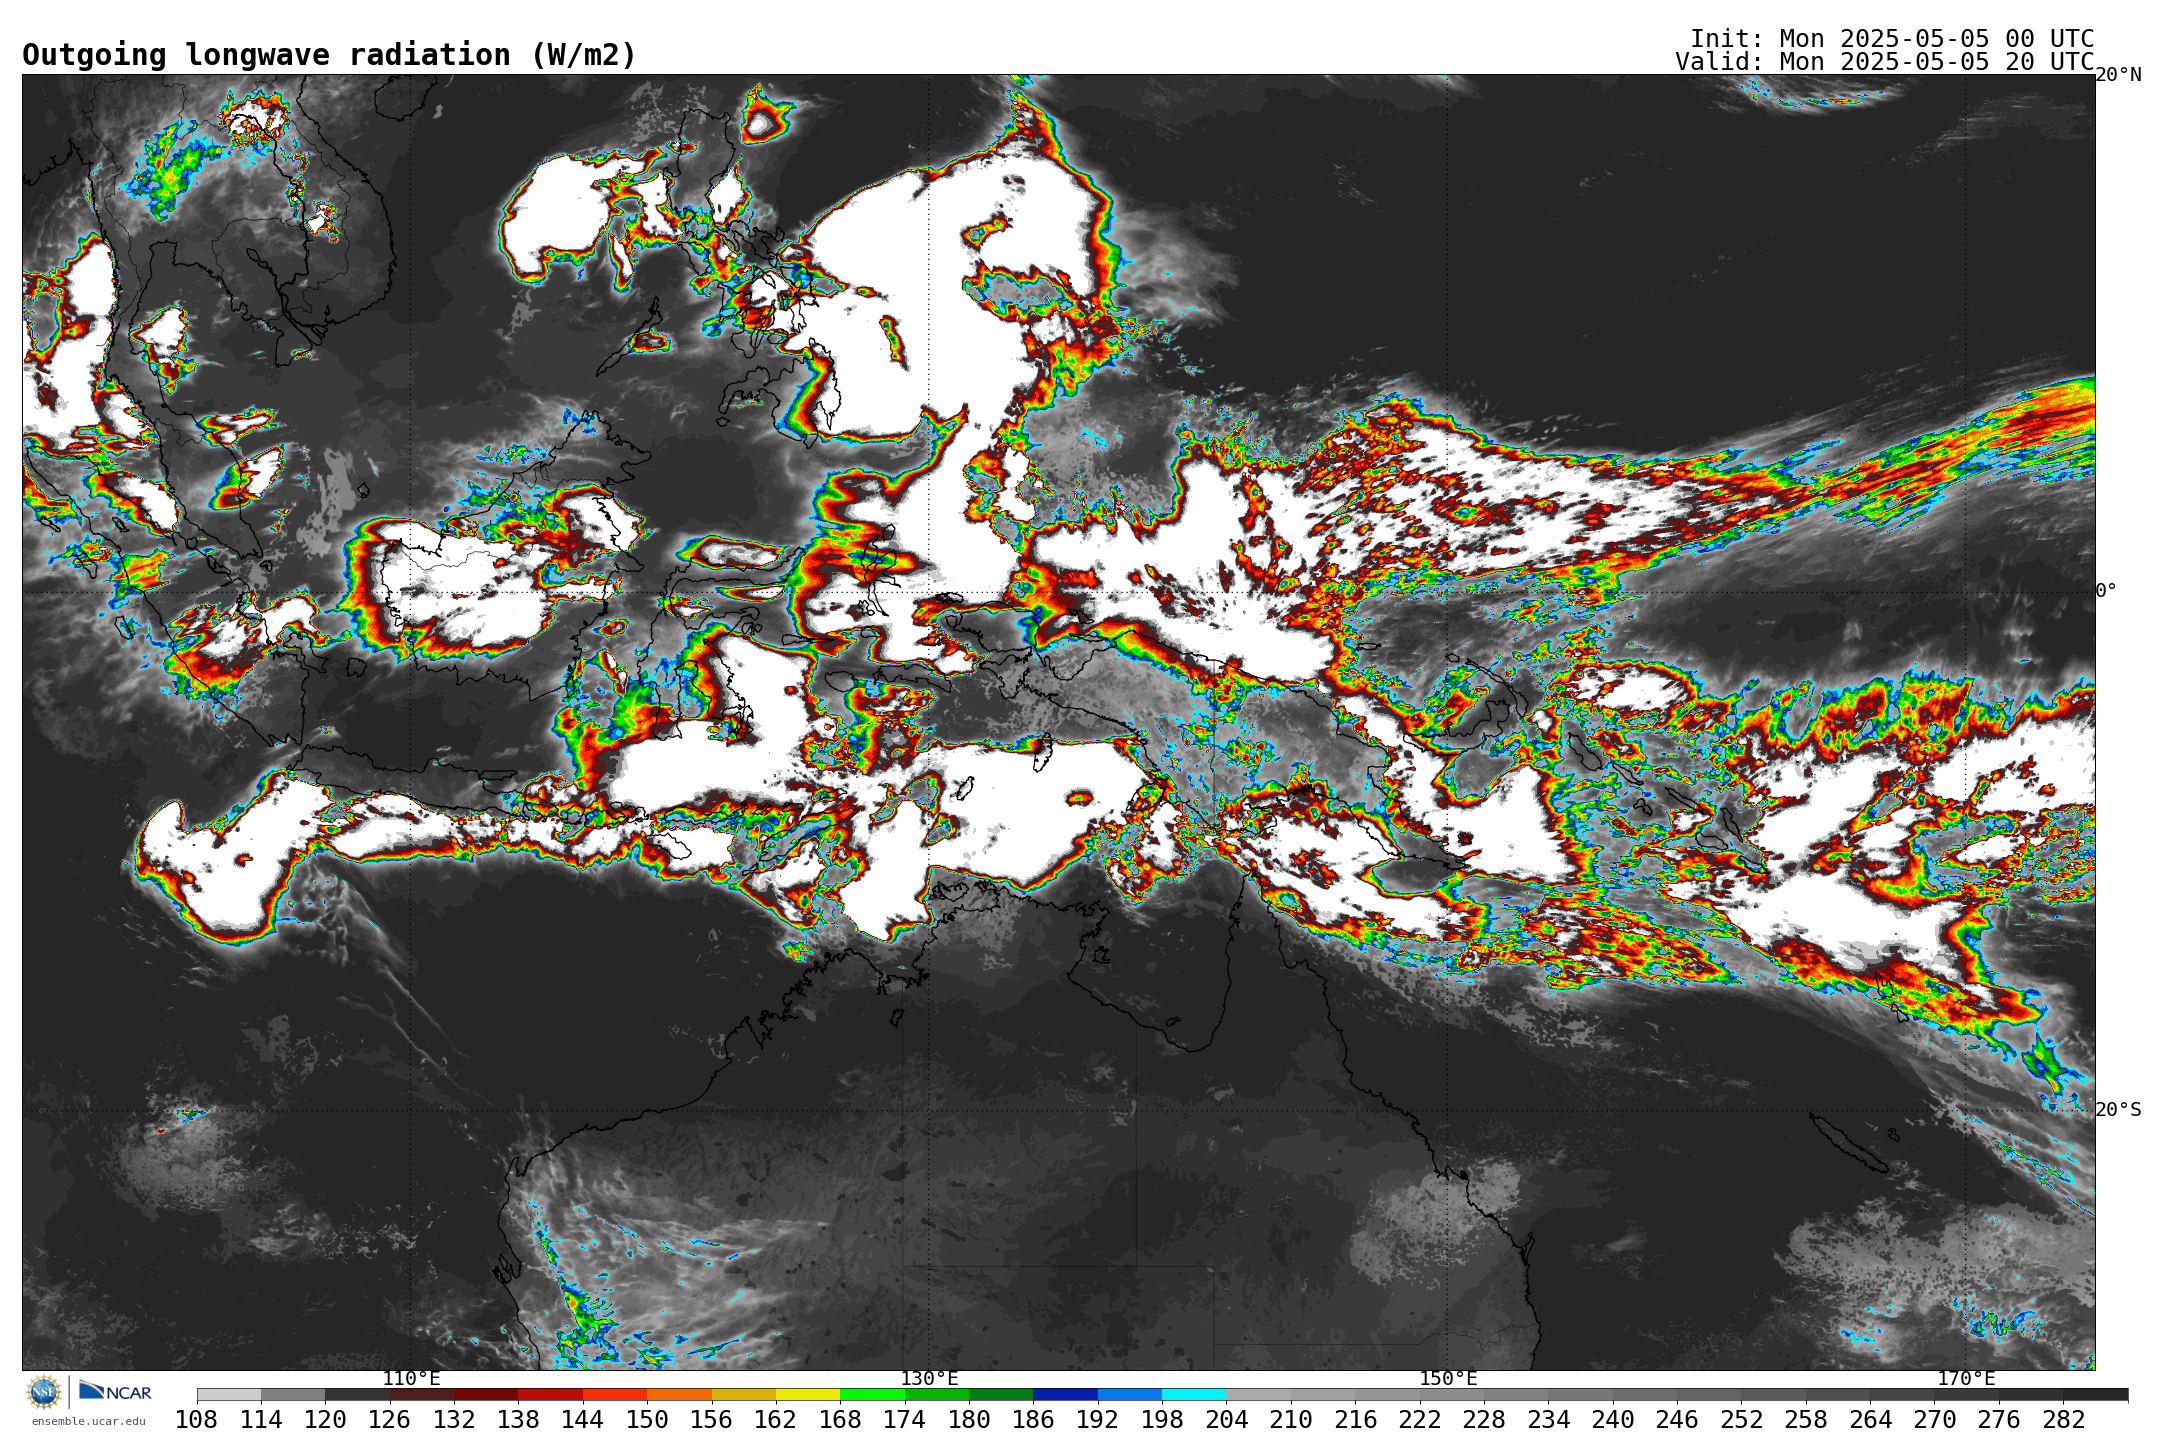Click the colorbar value 150

[647, 1420]
